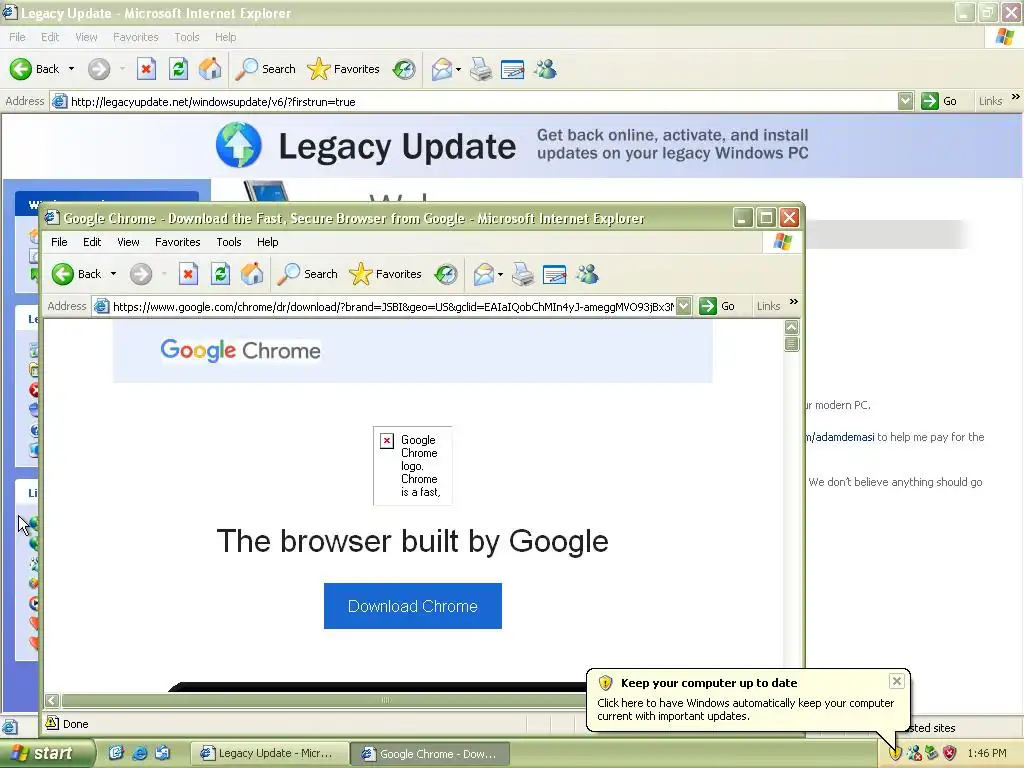This screenshot has width=1024, height=768.
Task: Click Windows Update yellow shield tray icon
Action: click(895, 753)
